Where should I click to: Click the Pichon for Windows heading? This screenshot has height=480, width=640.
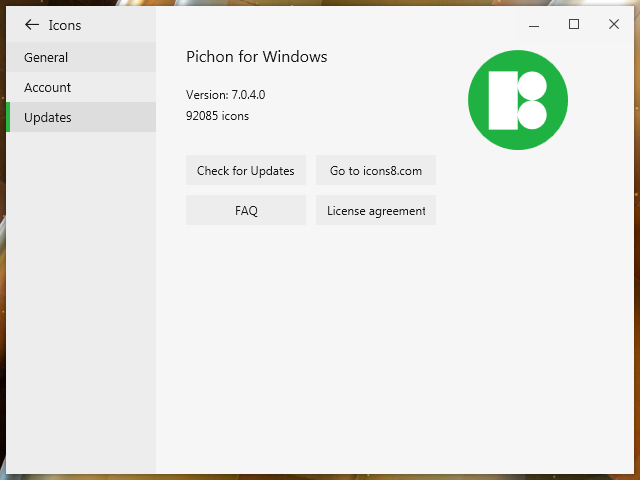[x=257, y=57]
